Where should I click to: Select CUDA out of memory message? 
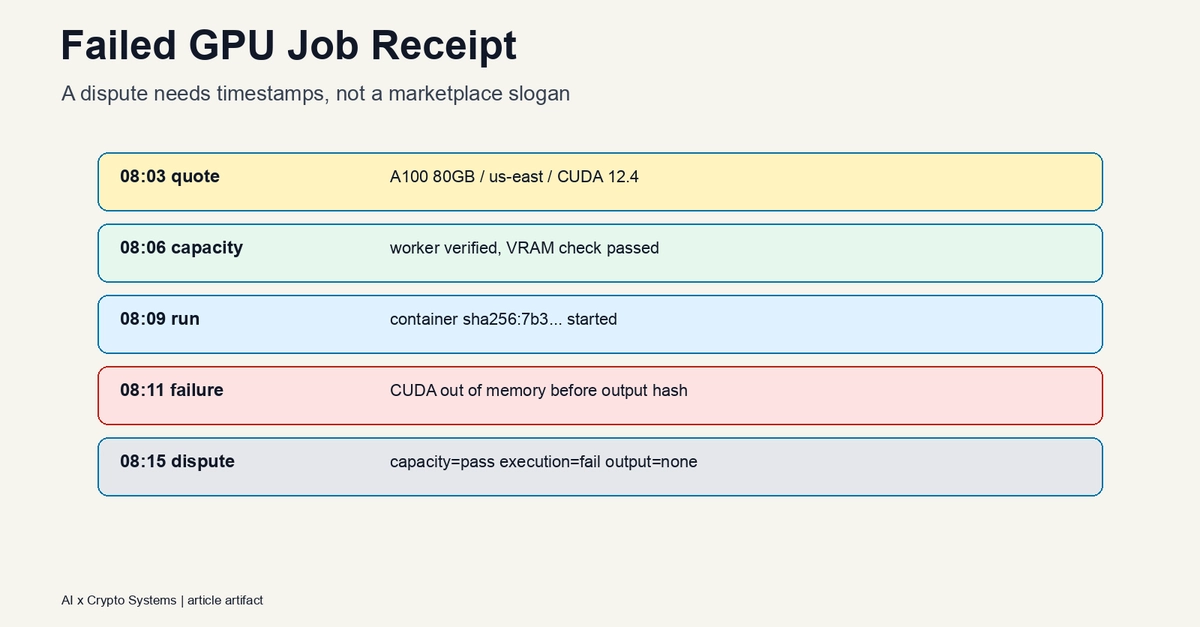coord(539,391)
